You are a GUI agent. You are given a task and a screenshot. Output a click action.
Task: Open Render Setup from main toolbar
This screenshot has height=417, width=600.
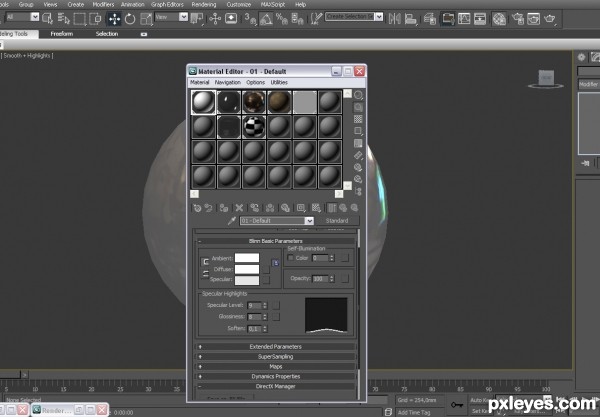(518, 19)
